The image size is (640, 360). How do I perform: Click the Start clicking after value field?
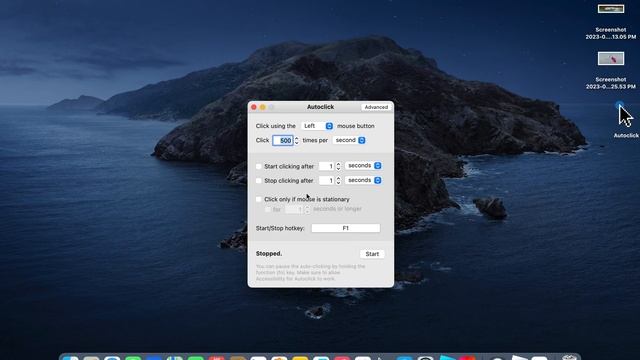click(x=327, y=166)
